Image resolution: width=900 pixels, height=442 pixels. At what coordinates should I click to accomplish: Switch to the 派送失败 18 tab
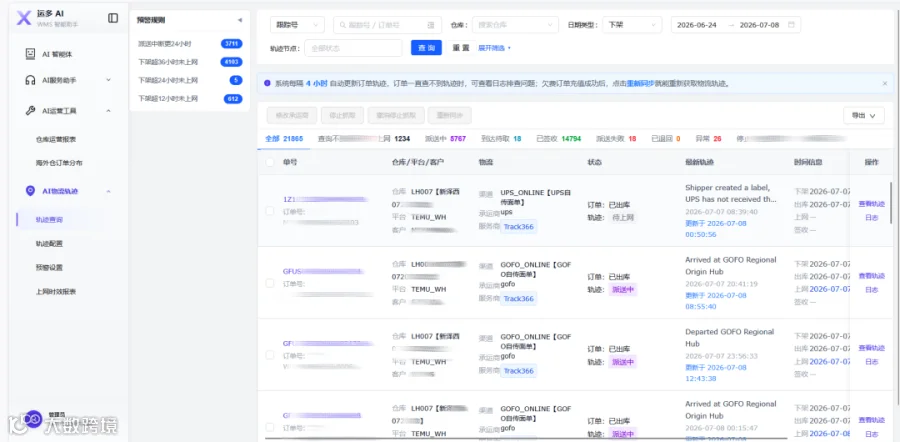[616, 139]
